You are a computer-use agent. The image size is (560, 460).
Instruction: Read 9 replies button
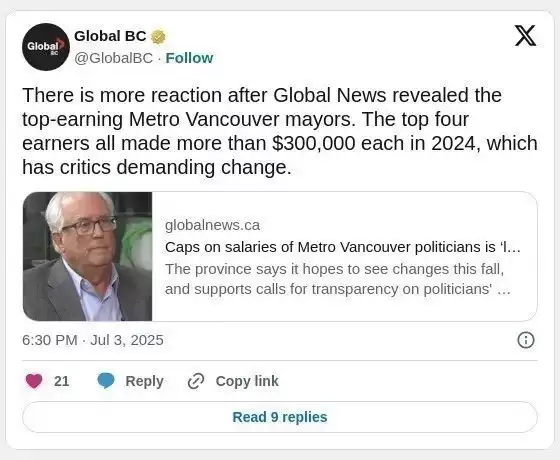click(x=280, y=417)
